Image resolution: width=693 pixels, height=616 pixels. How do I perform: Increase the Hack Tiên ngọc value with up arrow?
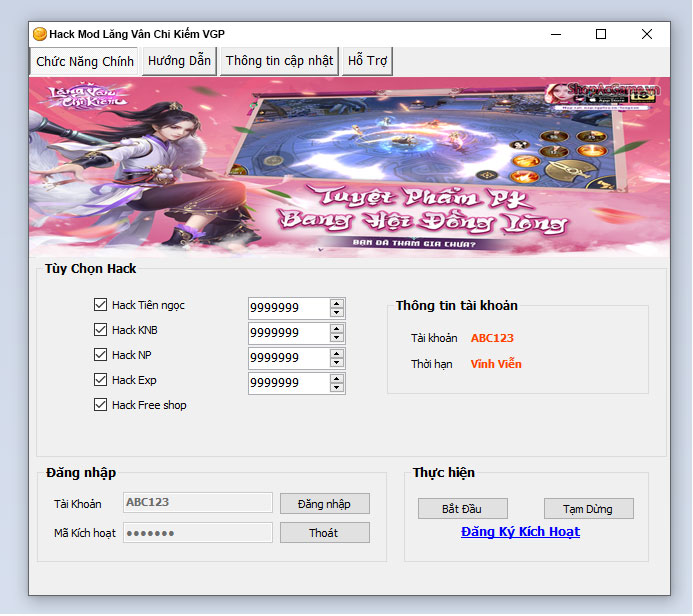(337, 304)
